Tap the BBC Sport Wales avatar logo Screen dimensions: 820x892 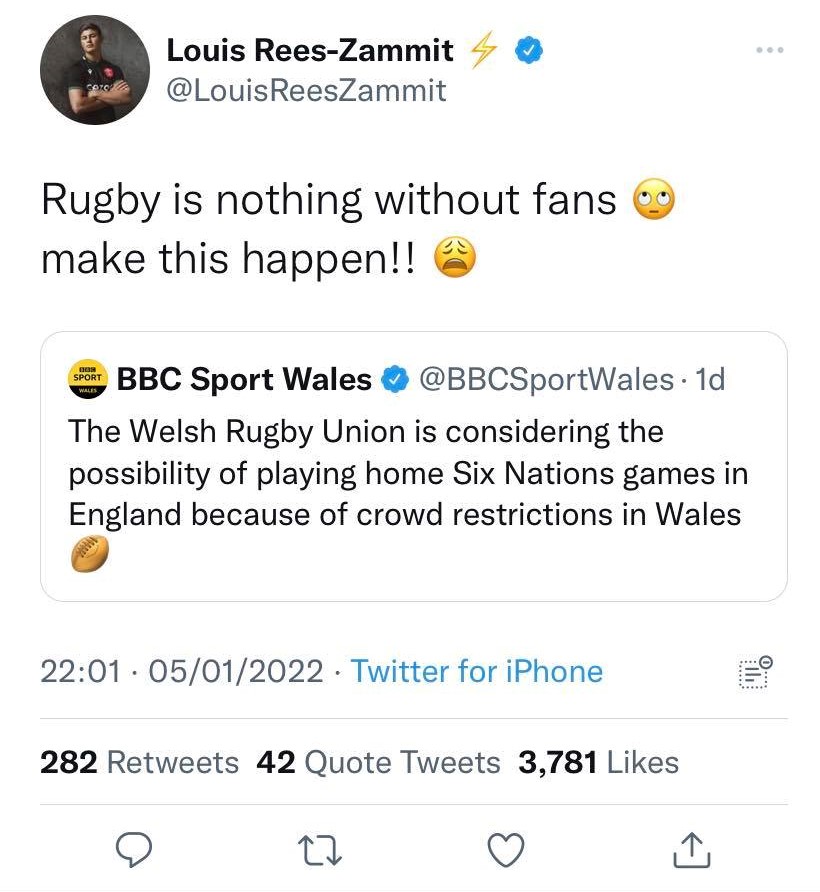tap(87, 380)
